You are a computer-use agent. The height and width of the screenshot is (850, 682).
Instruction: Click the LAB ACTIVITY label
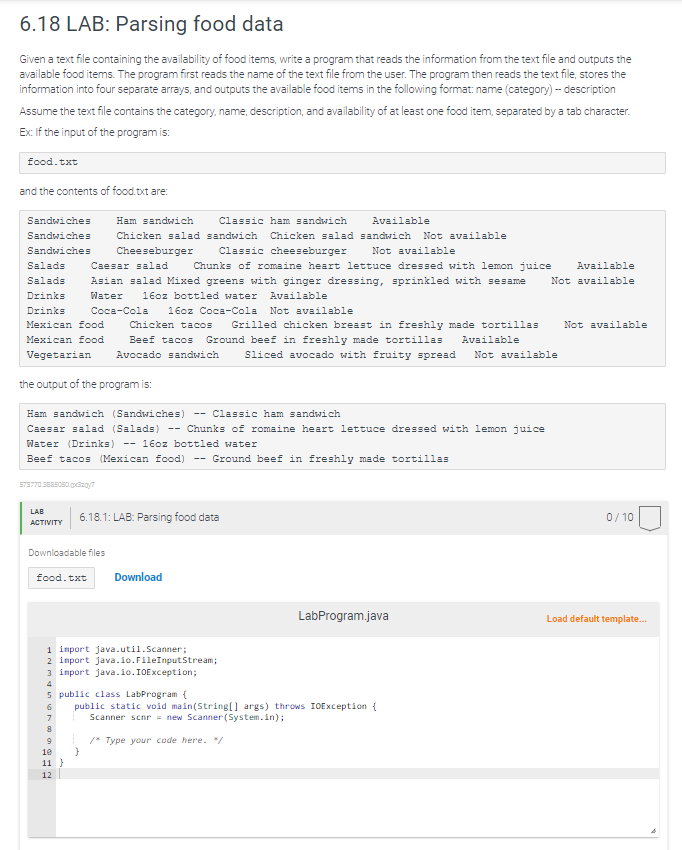pos(46,517)
